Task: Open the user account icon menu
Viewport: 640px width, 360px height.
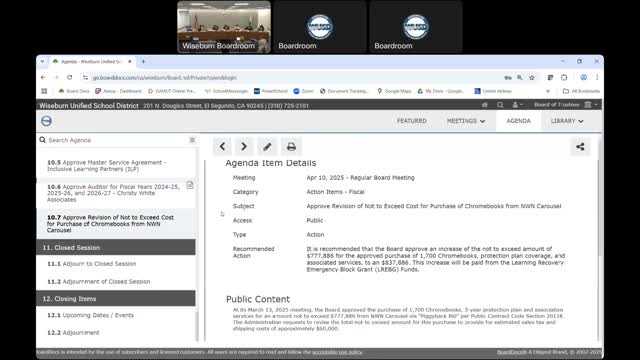Action: coord(517,105)
